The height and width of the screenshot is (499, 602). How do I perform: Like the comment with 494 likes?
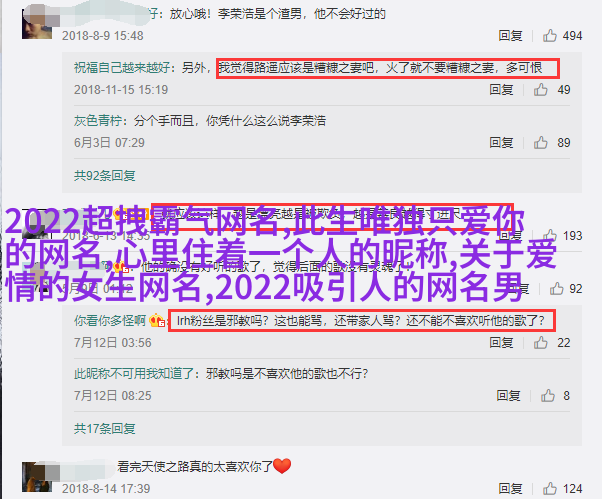click(549, 36)
